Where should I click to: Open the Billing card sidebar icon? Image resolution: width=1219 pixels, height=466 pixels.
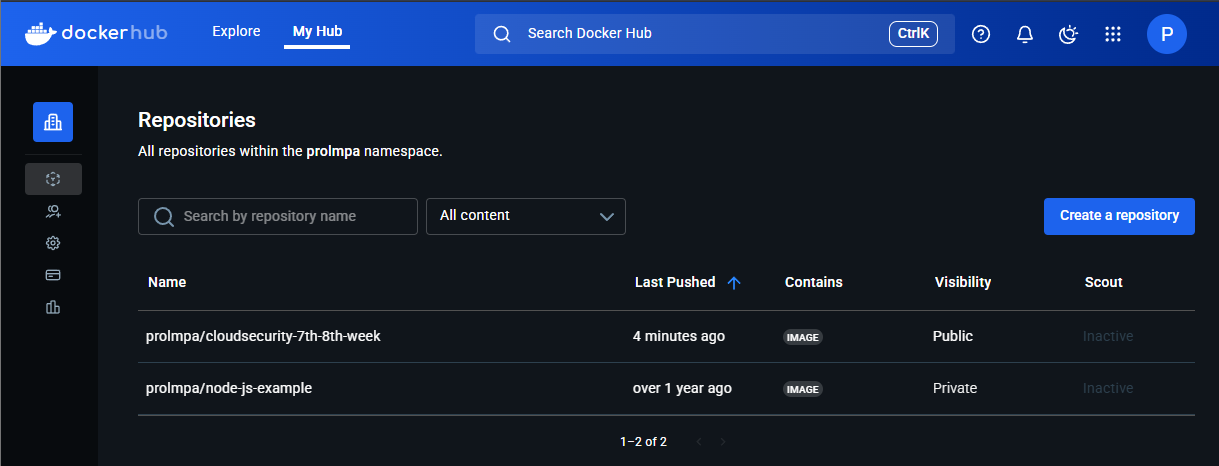(x=53, y=275)
